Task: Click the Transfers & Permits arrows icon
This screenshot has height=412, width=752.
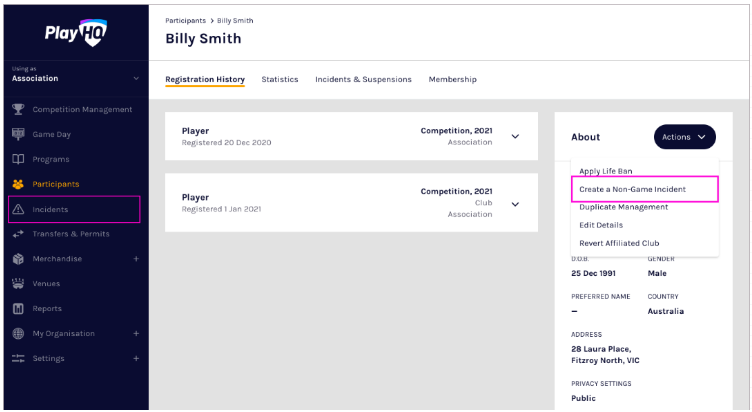Action: click(18, 234)
